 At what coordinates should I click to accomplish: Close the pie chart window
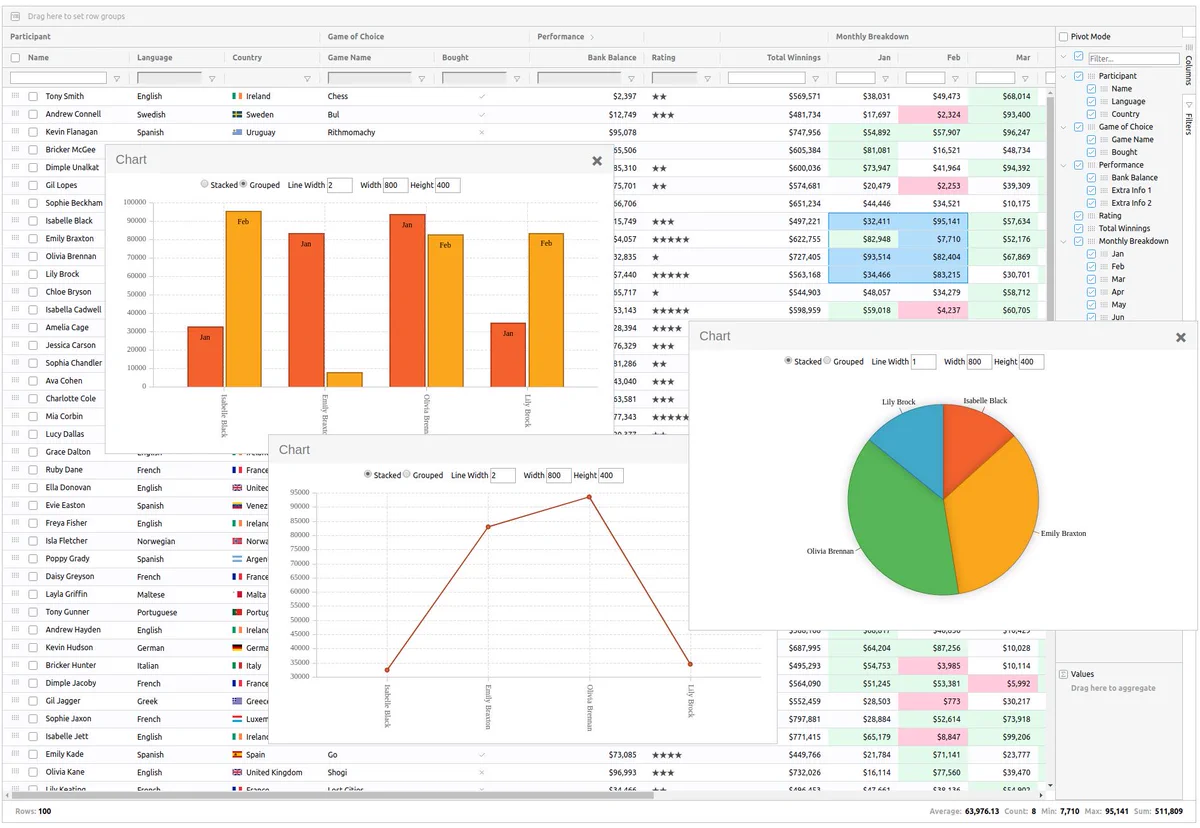[x=1181, y=338]
